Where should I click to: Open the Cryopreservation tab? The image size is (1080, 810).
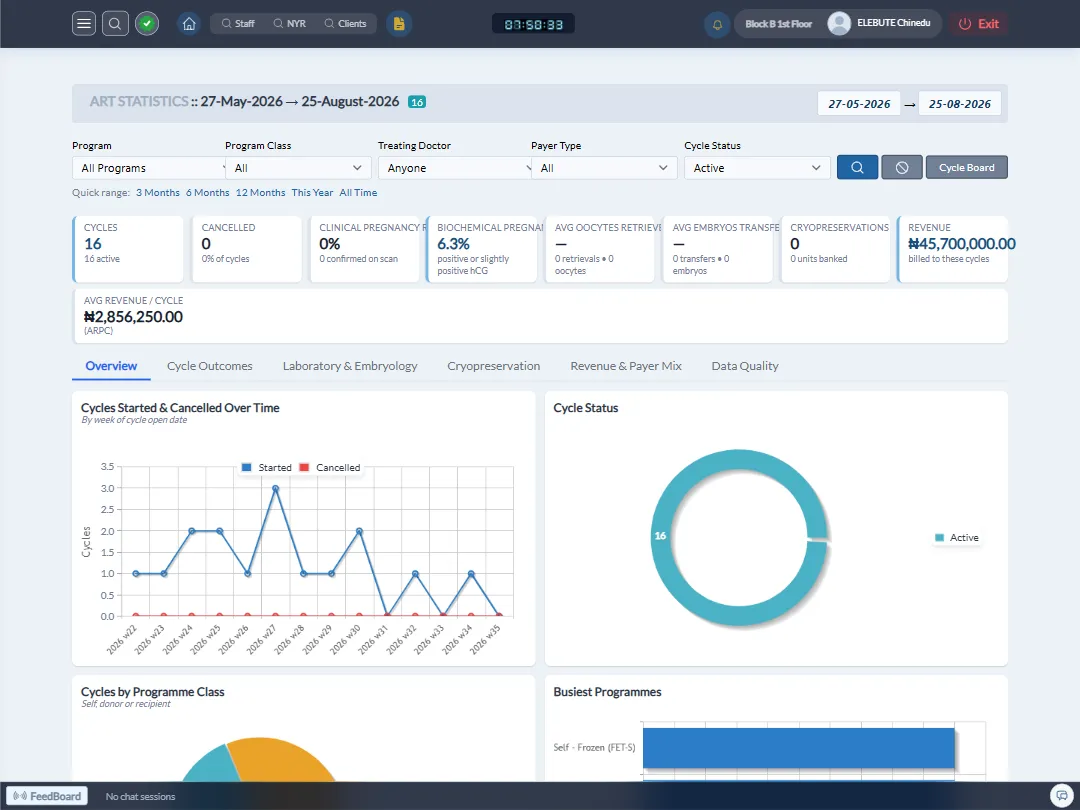(x=493, y=366)
